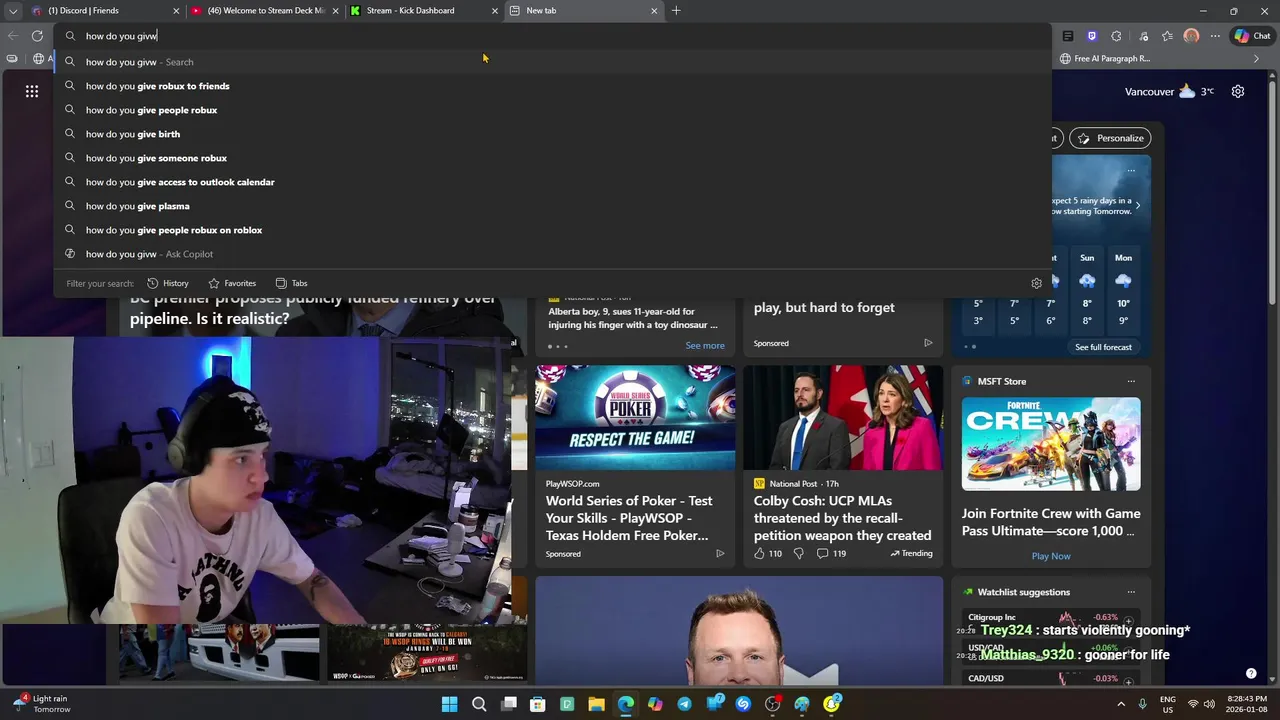The width and height of the screenshot is (1280, 720).
Task: Open the Copilot Chat button
Action: point(1253,36)
